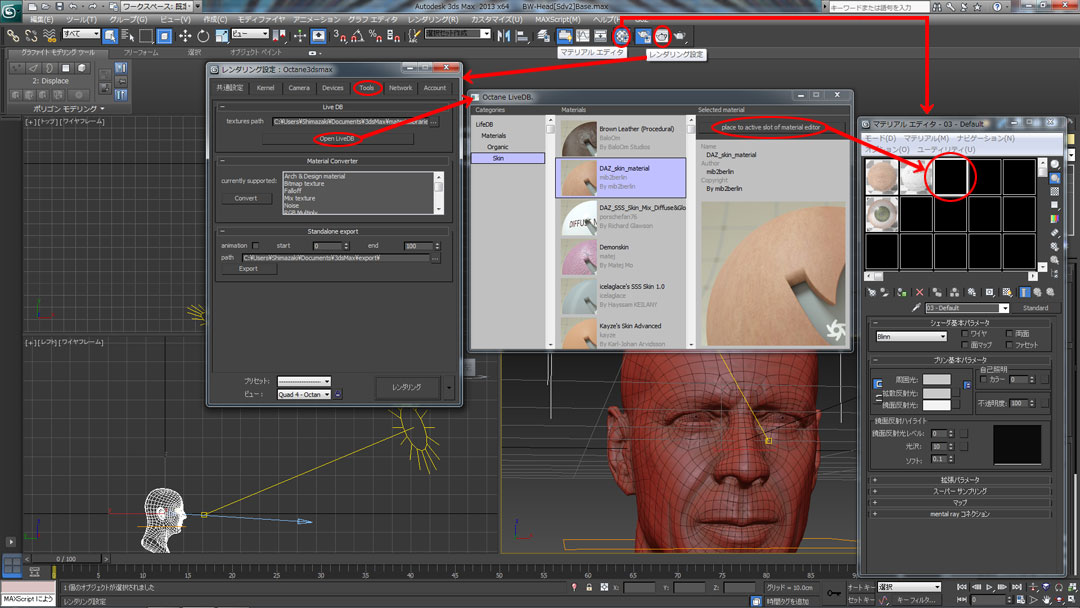The height and width of the screenshot is (608, 1080).
Task: Toggle the Percent Snap icon
Action: point(375,36)
